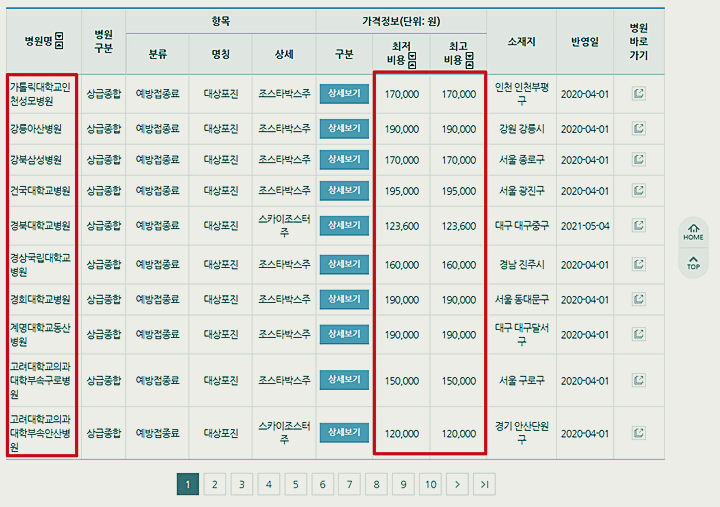The height and width of the screenshot is (507, 720).
Task: Open hospital link icon for 고려대학교 구로병원
Action: [x=639, y=380]
